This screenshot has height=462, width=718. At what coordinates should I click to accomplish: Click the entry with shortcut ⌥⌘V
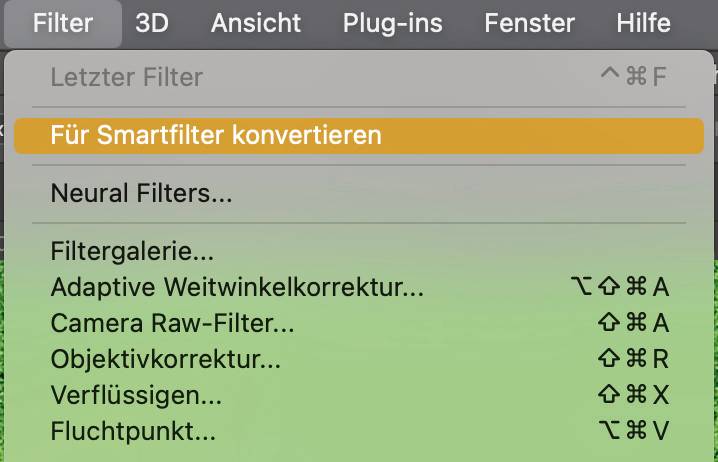359,431
